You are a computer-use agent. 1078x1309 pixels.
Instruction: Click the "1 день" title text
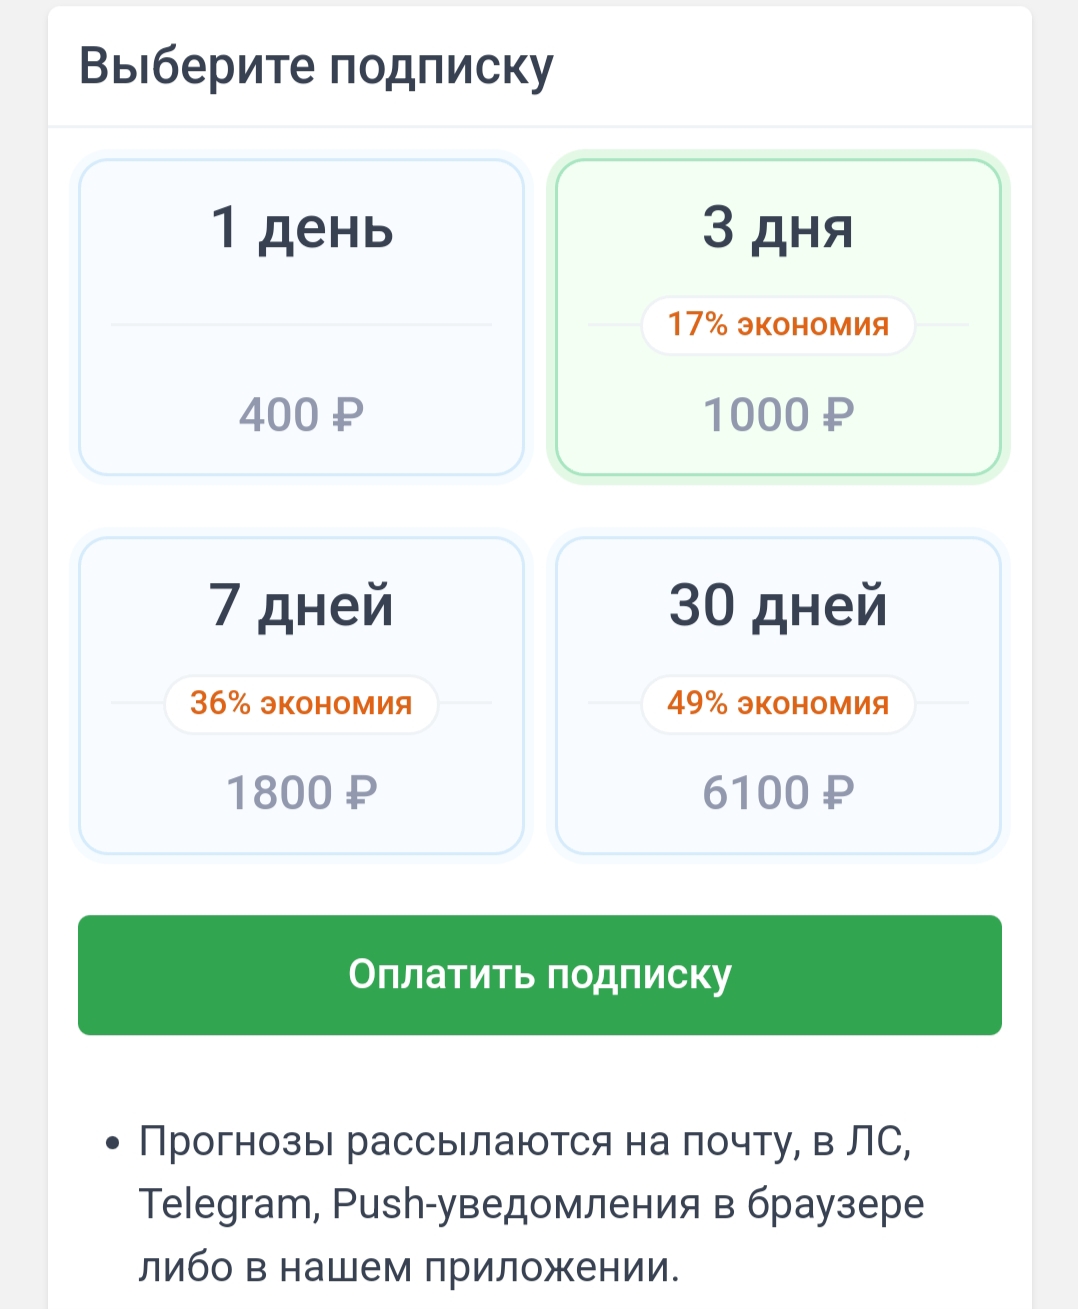click(301, 228)
